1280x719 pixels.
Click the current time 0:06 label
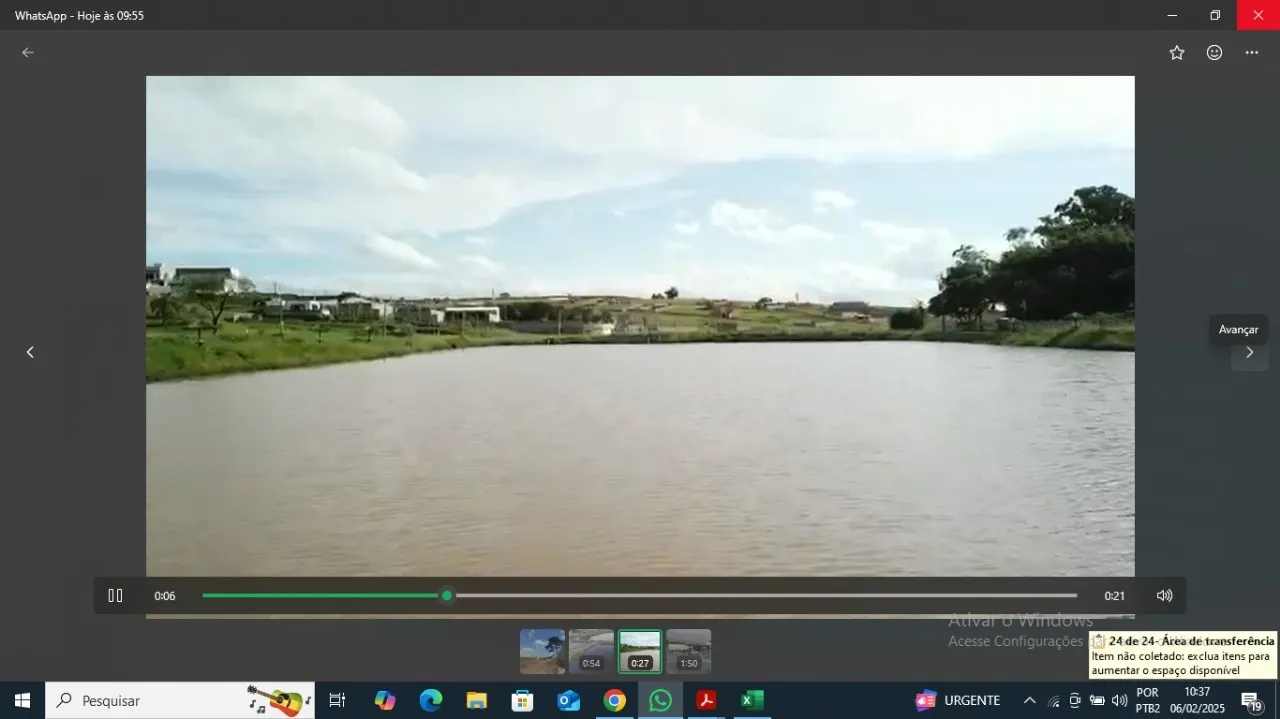tap(165, 596)
